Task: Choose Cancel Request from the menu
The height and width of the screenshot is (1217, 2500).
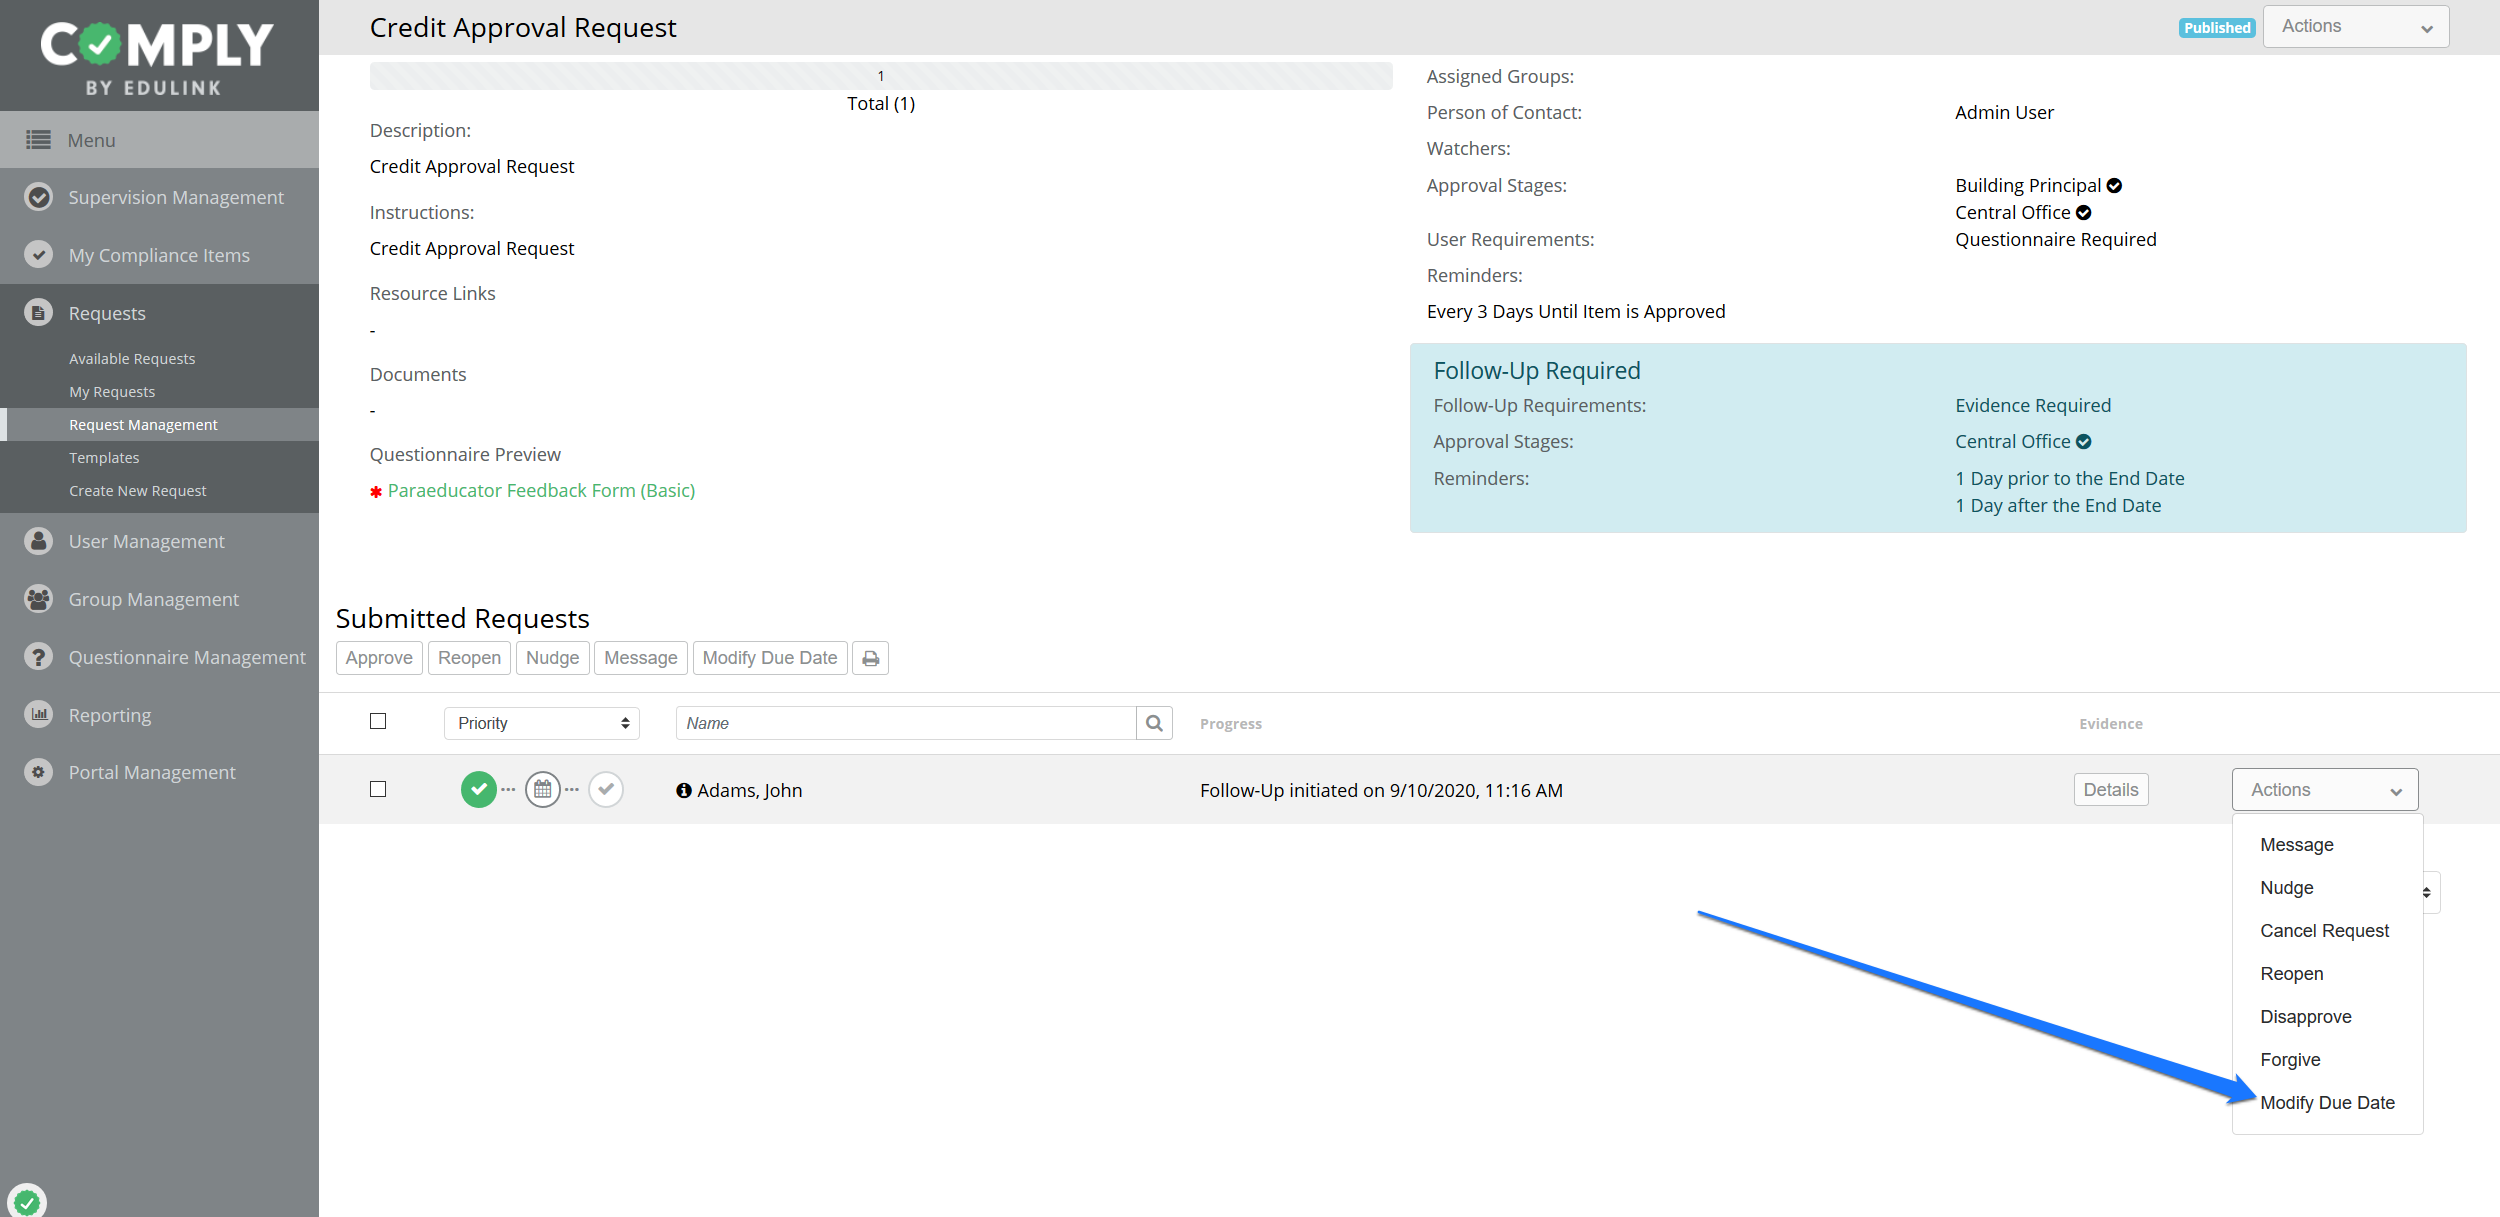Action: point(2324,931)
